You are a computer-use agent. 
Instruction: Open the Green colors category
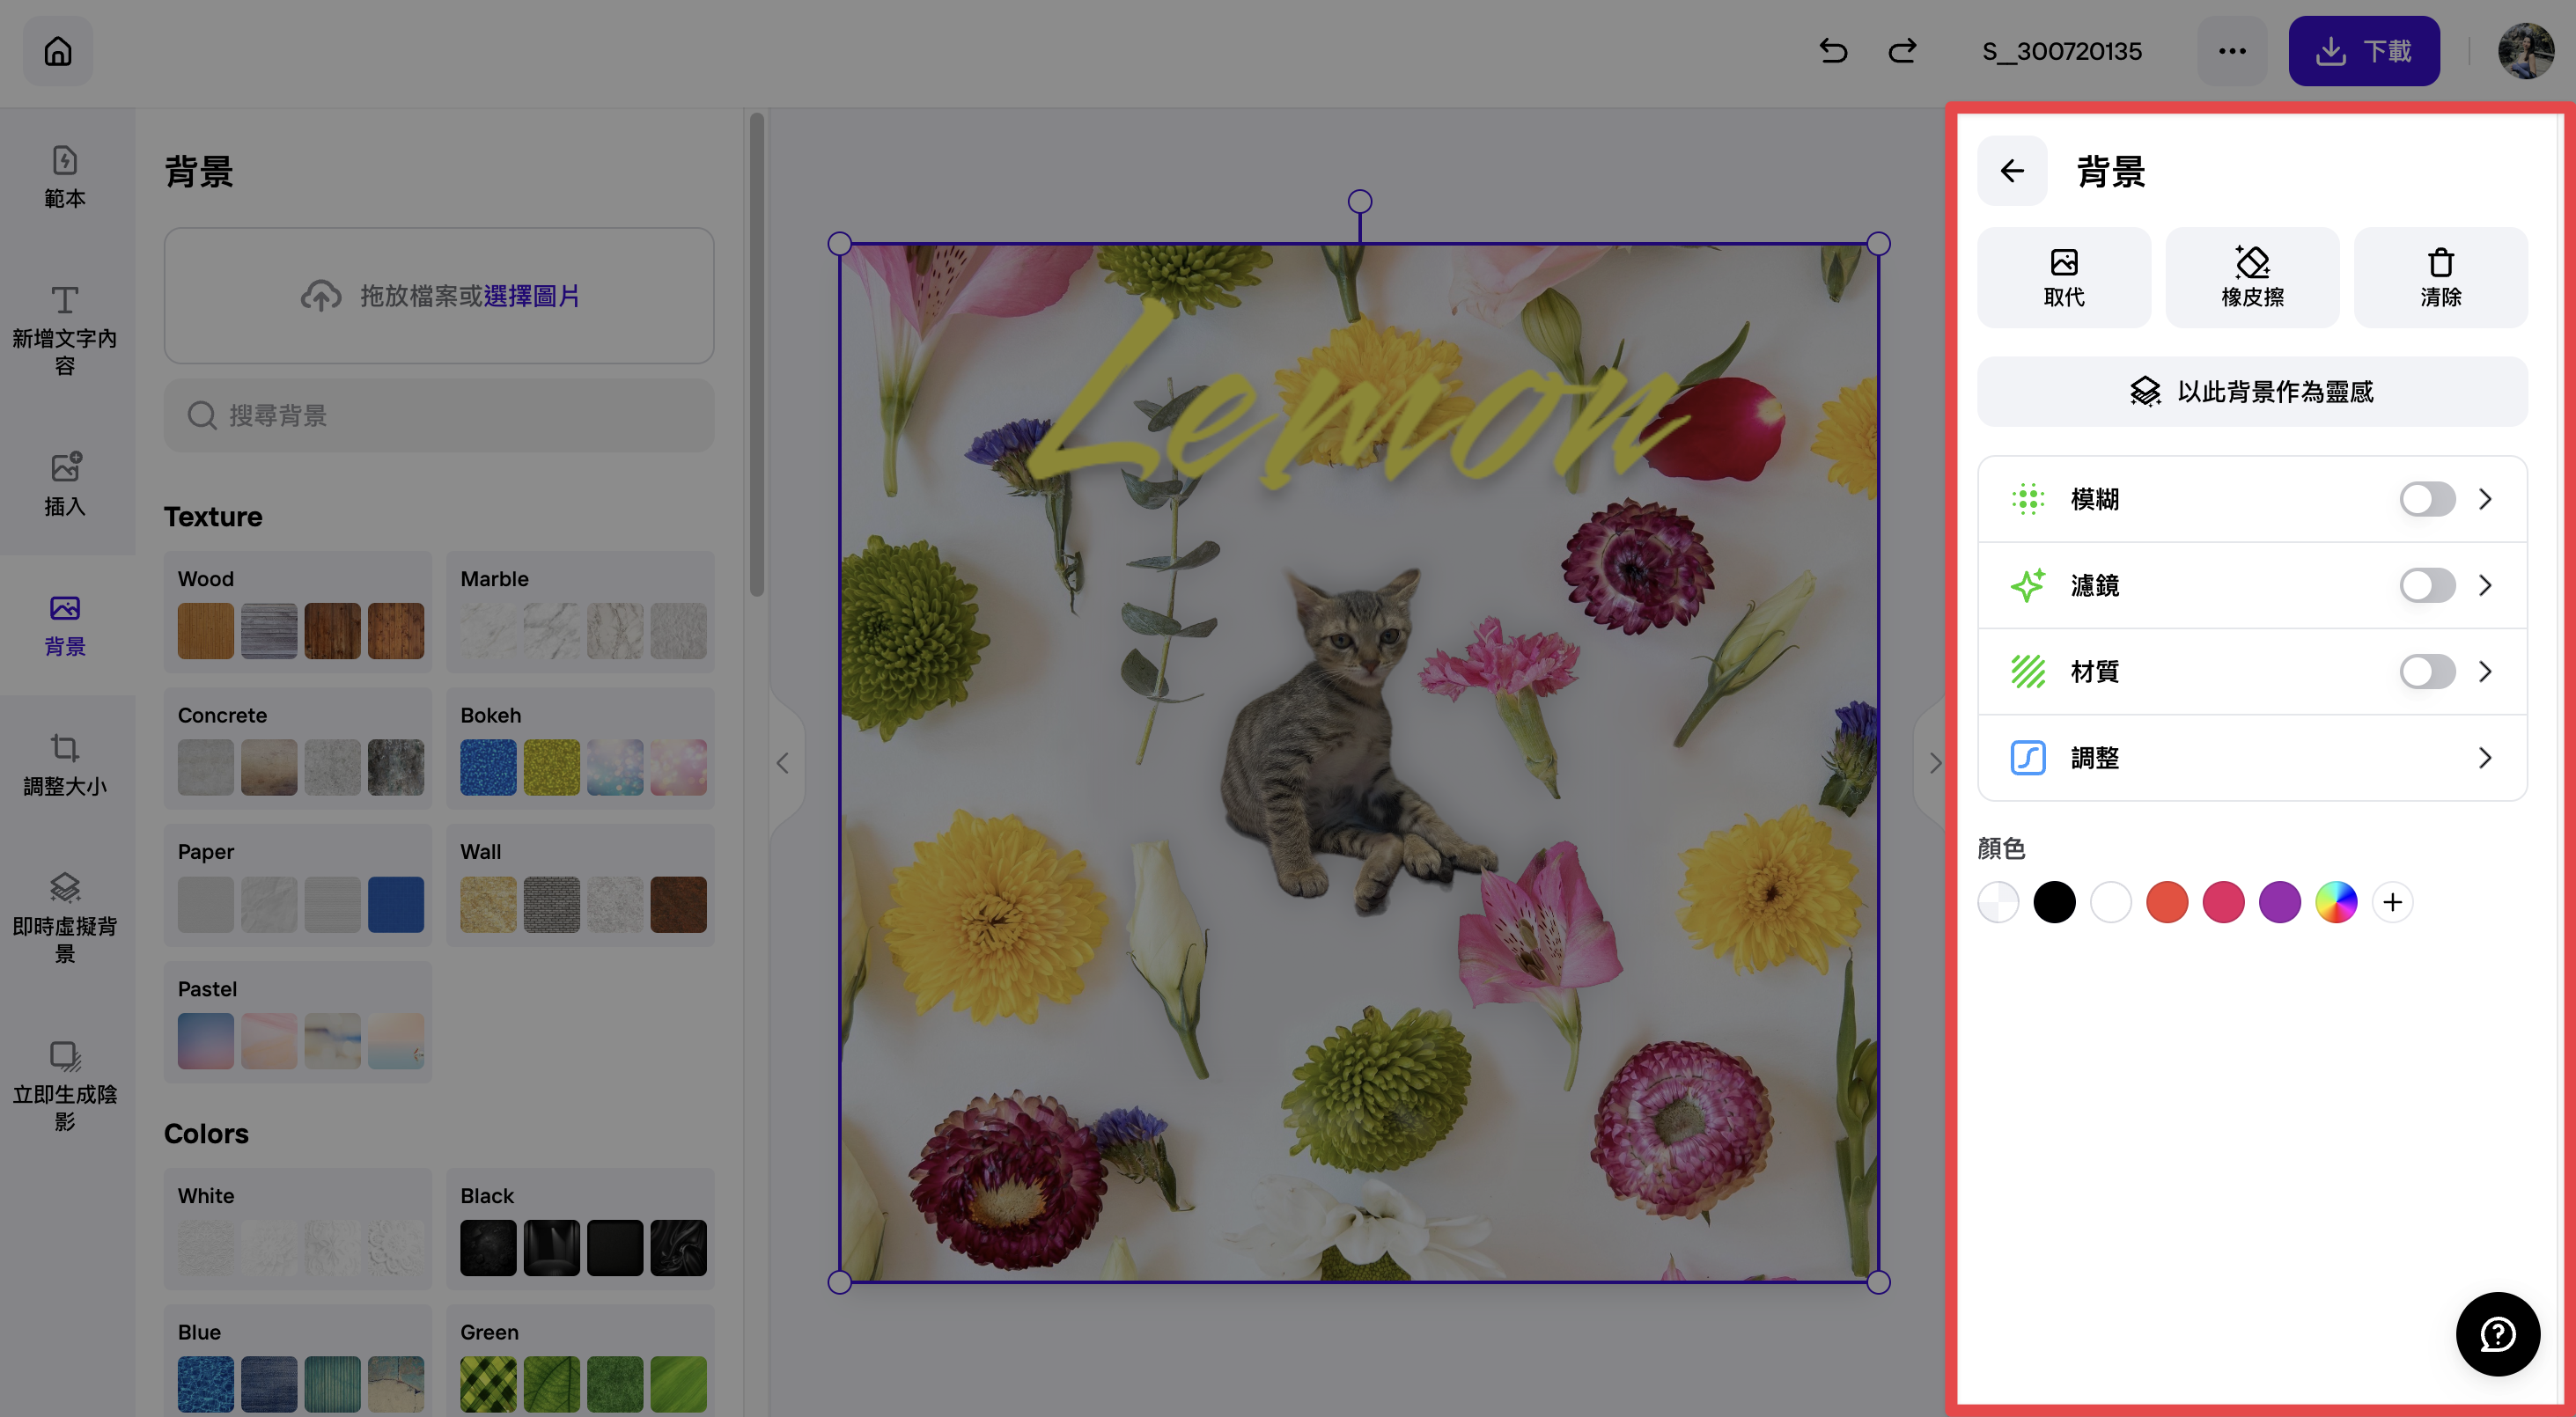point(580,1361)
